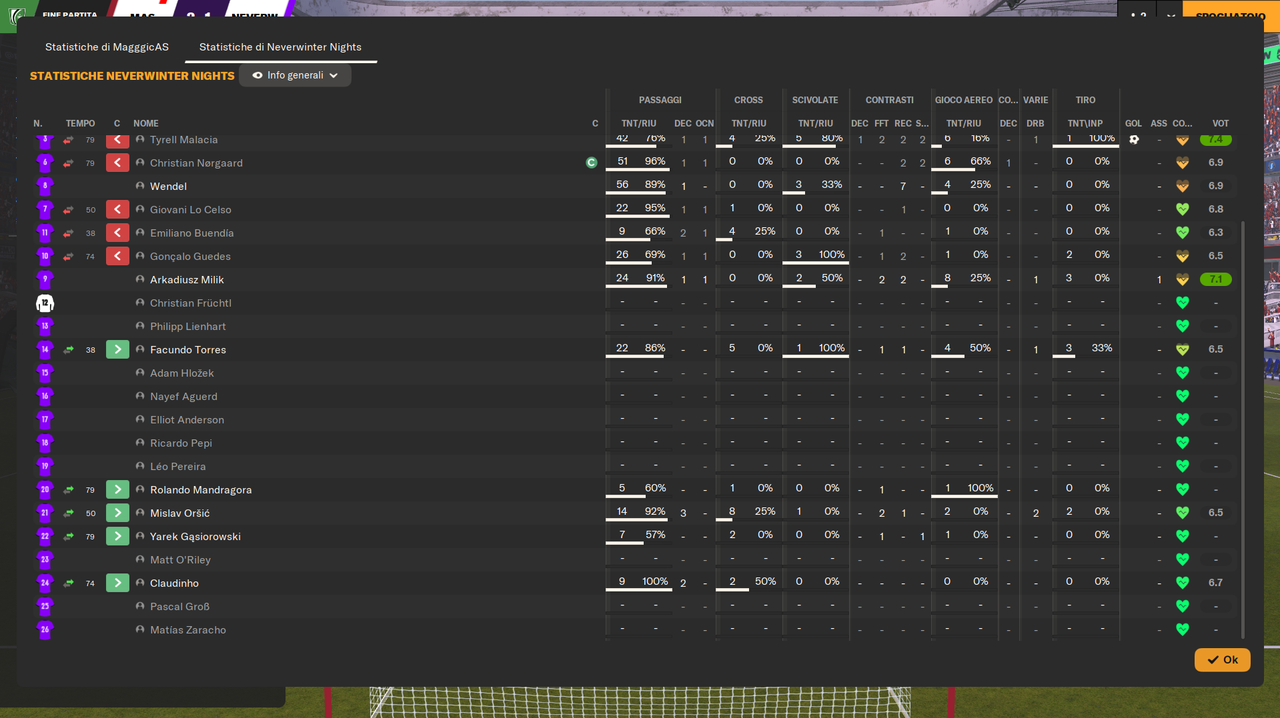1280x718 pixels.
Task: Sort by the ASS column header
Action: coord(1159,124)
